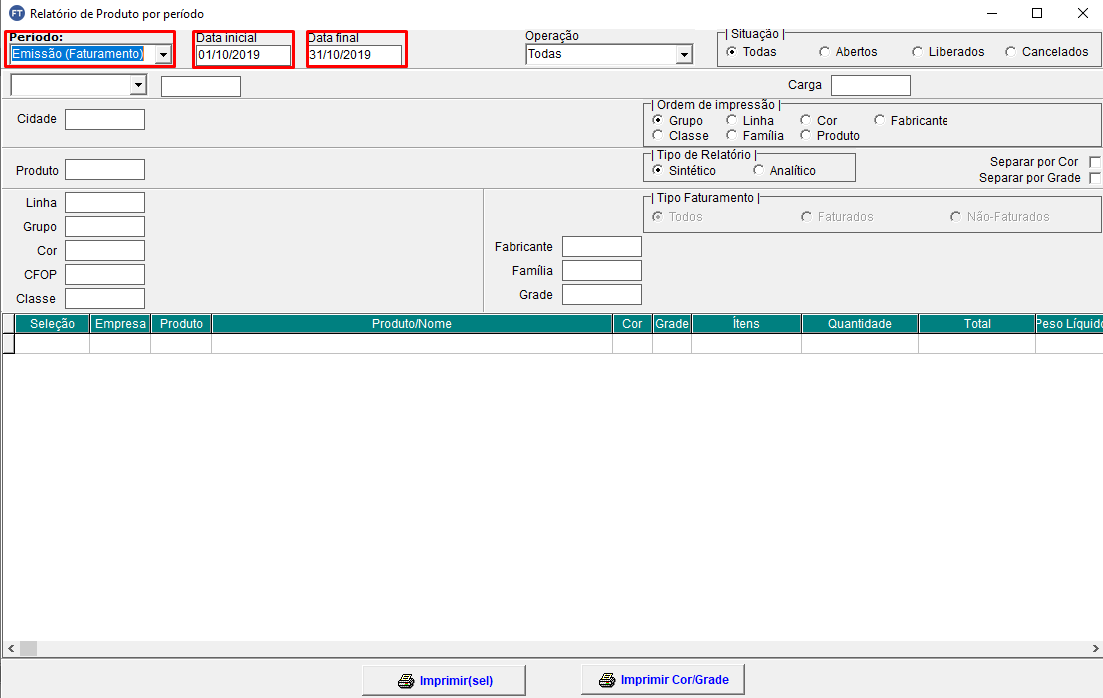Enable Separar por Grade checkbox
Viewport: 1103px width, 698px height.
(x=1095, y=178)
